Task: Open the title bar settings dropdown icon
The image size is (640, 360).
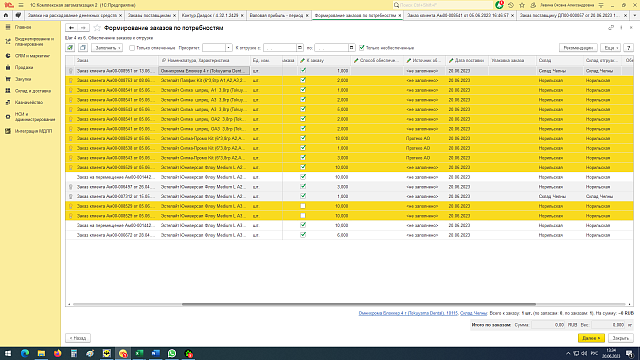Action: pos(601,5)
